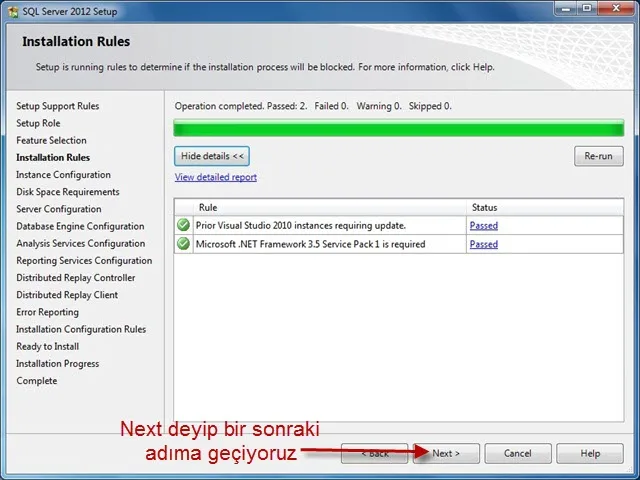640x480 pixels.
Task: Click the SQL Server Setup title bar icon
Action: (x=13, y=11)
